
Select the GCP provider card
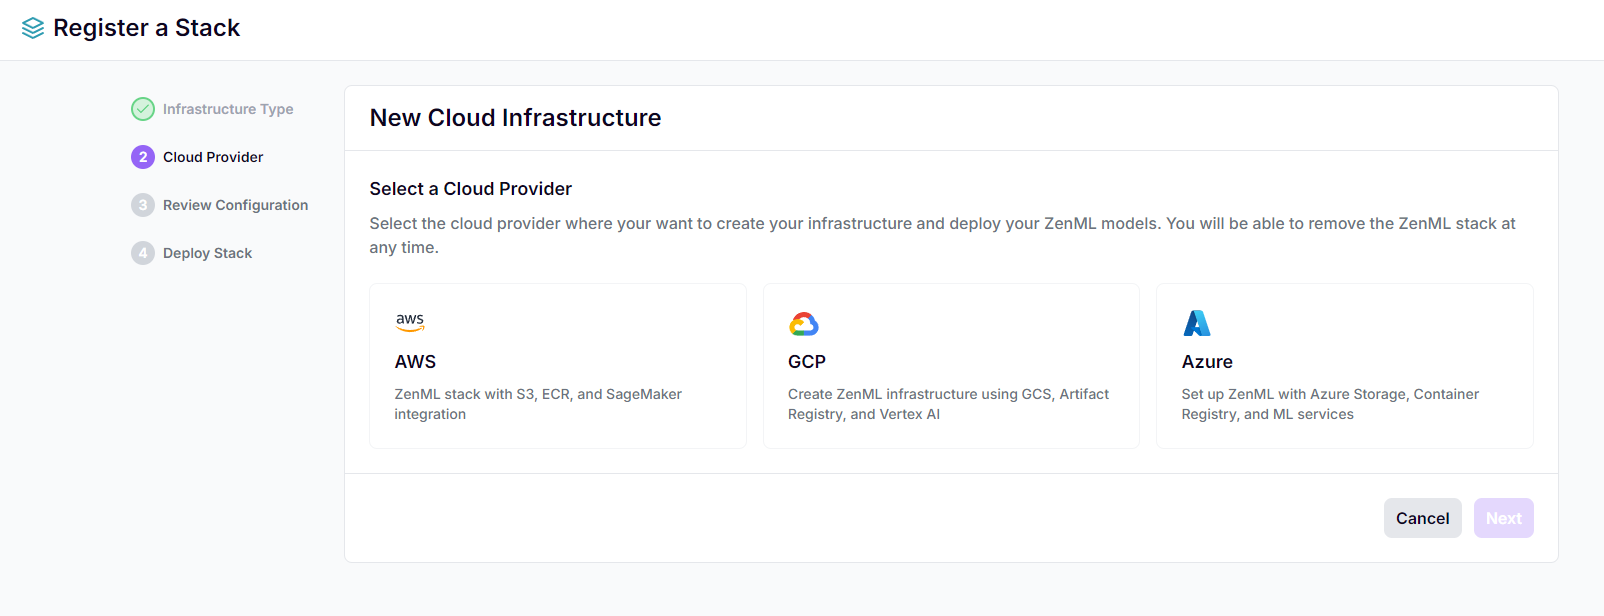click(951, 365)
